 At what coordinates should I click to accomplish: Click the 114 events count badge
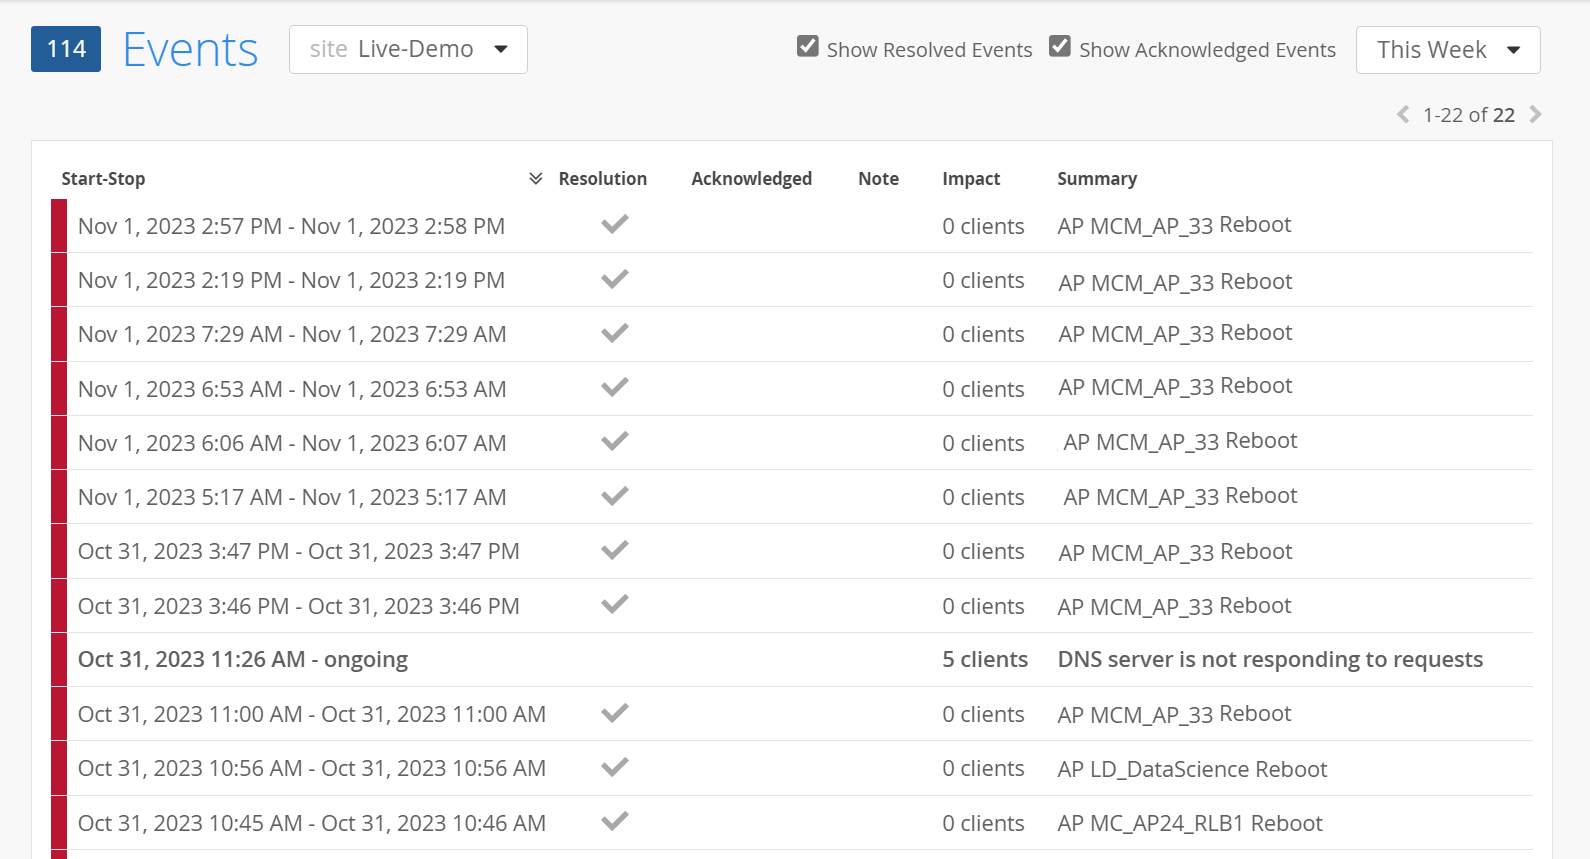(x=66, y=49)
